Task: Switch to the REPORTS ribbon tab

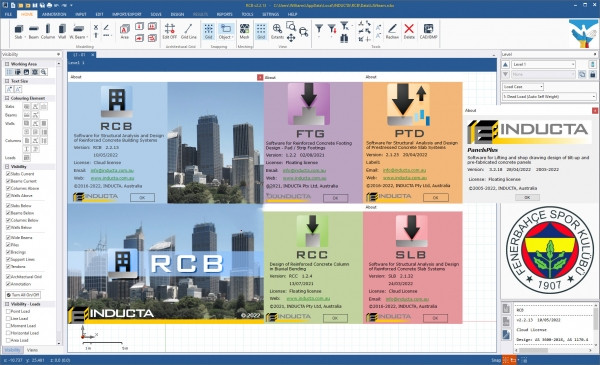Action: pos(225,14)
